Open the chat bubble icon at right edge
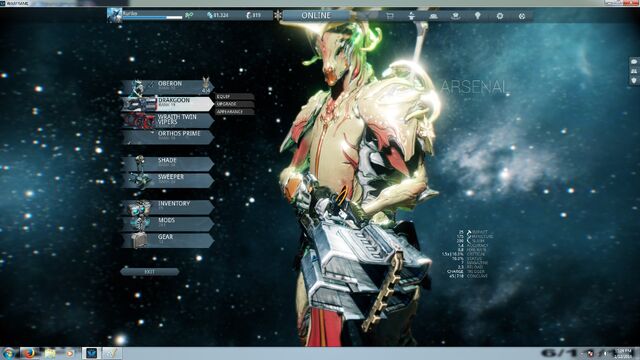The height and width of the screenshot is (360, 640). [x=634, y=62]
